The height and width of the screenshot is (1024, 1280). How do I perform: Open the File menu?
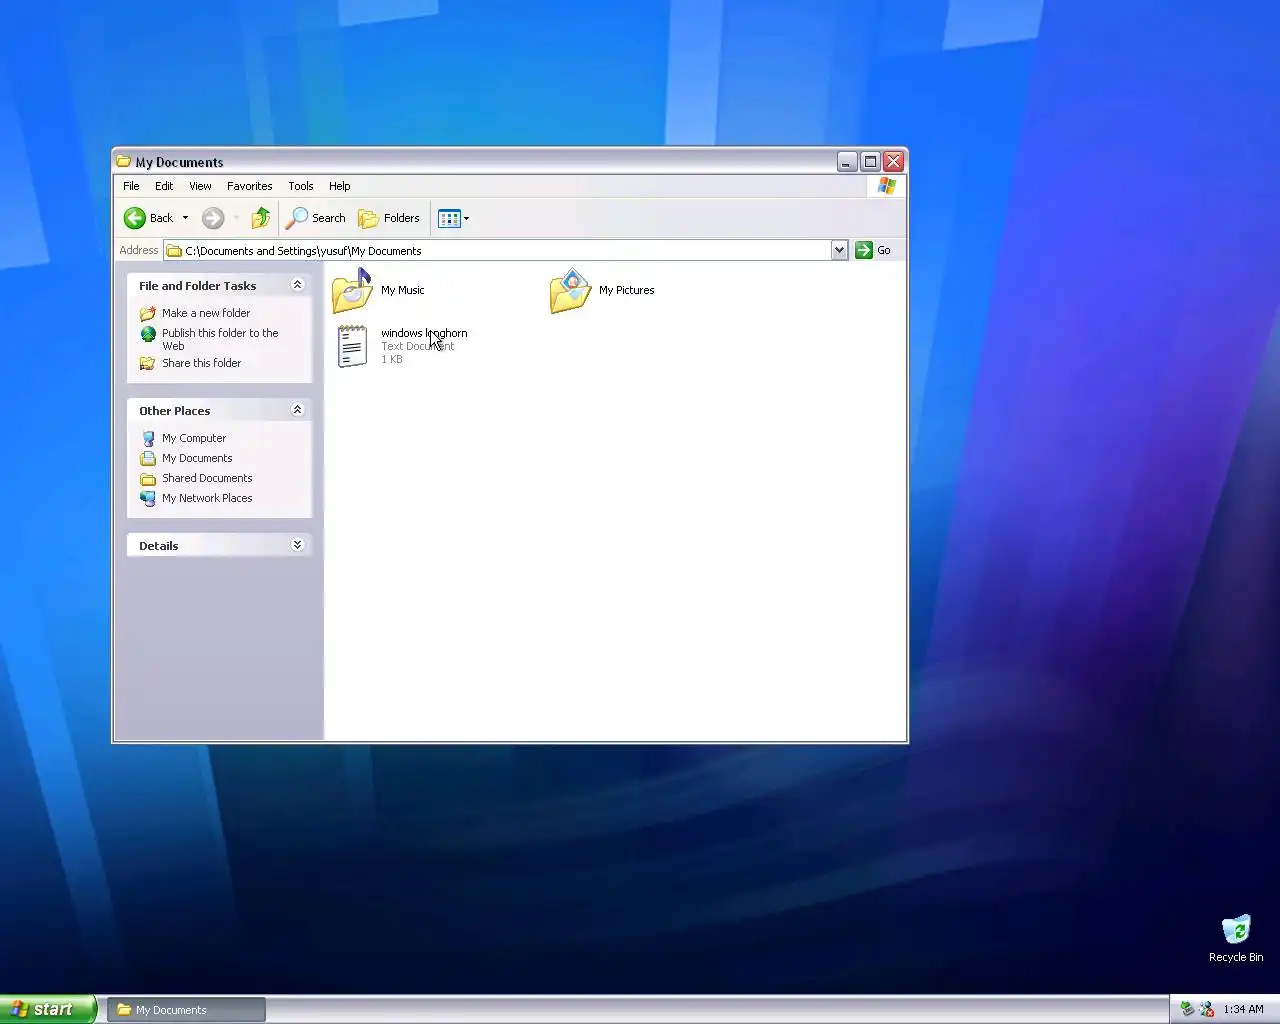[131, 186]
